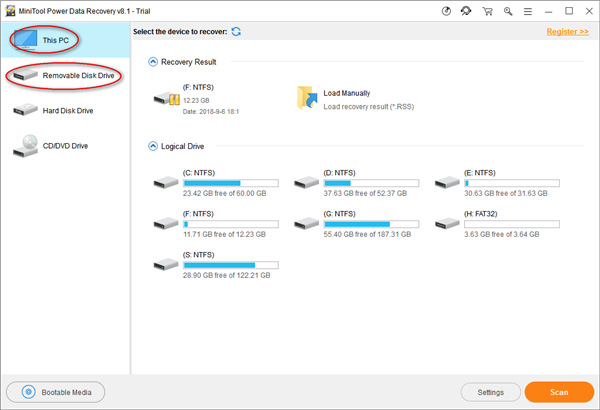Choose Hard Disk Drive in sidebar
This screenshot has width=600, height=410.
click(67, 111)
